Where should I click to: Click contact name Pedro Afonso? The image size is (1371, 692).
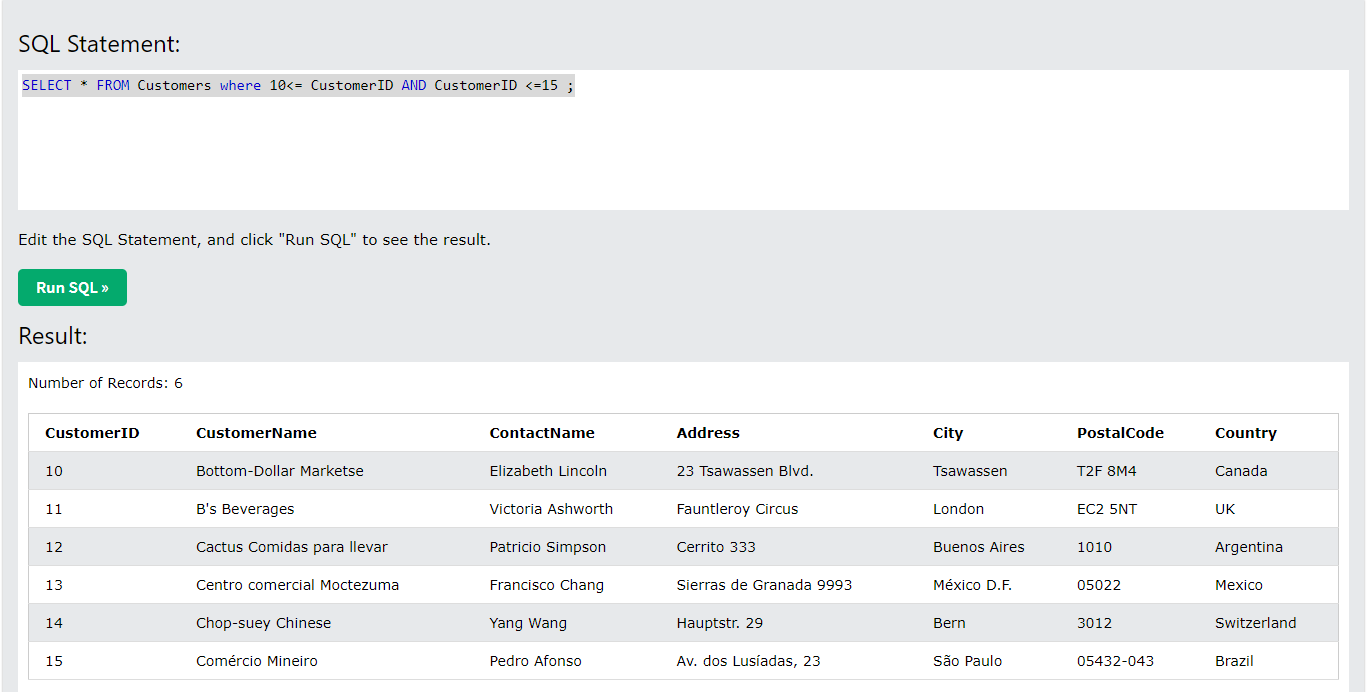click(535, 661)
